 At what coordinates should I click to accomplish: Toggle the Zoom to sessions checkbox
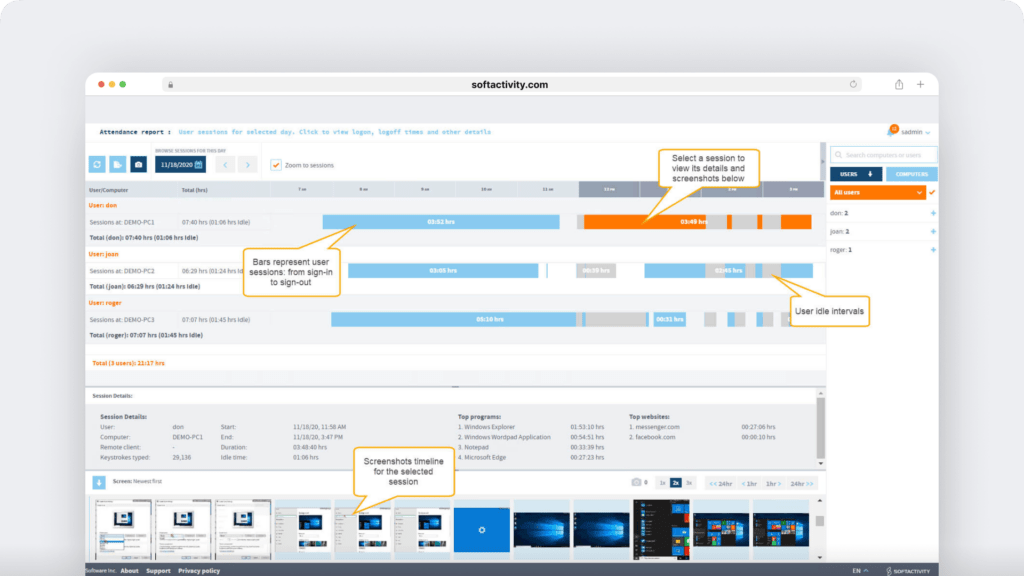[276, 165]
